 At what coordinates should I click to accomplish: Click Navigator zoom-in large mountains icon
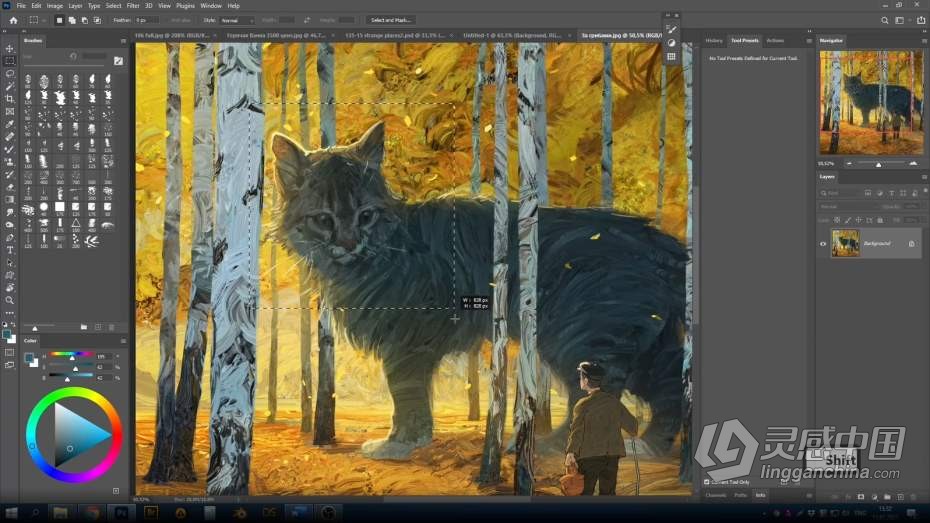coord(913,164)
